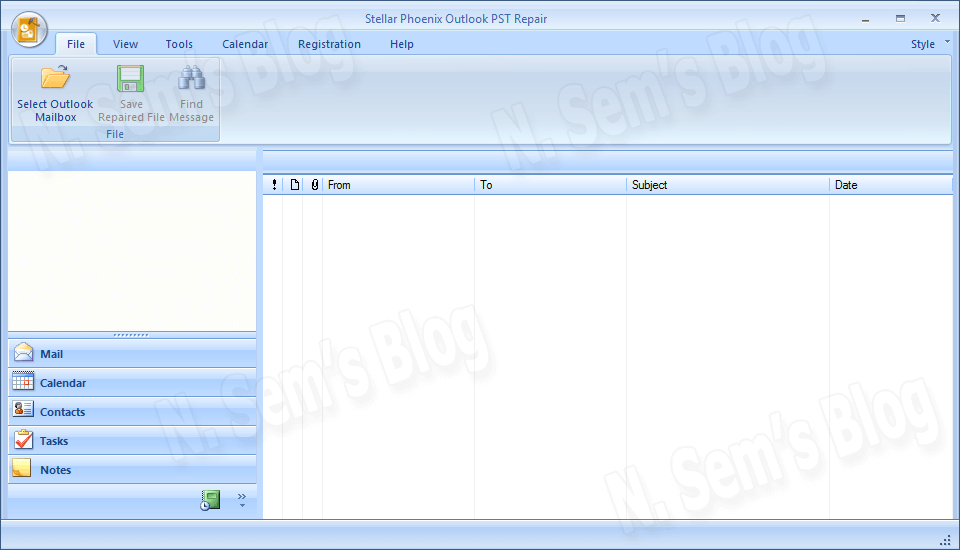
Task: Click the Calendar grid icon
Action: click(23, 381)
